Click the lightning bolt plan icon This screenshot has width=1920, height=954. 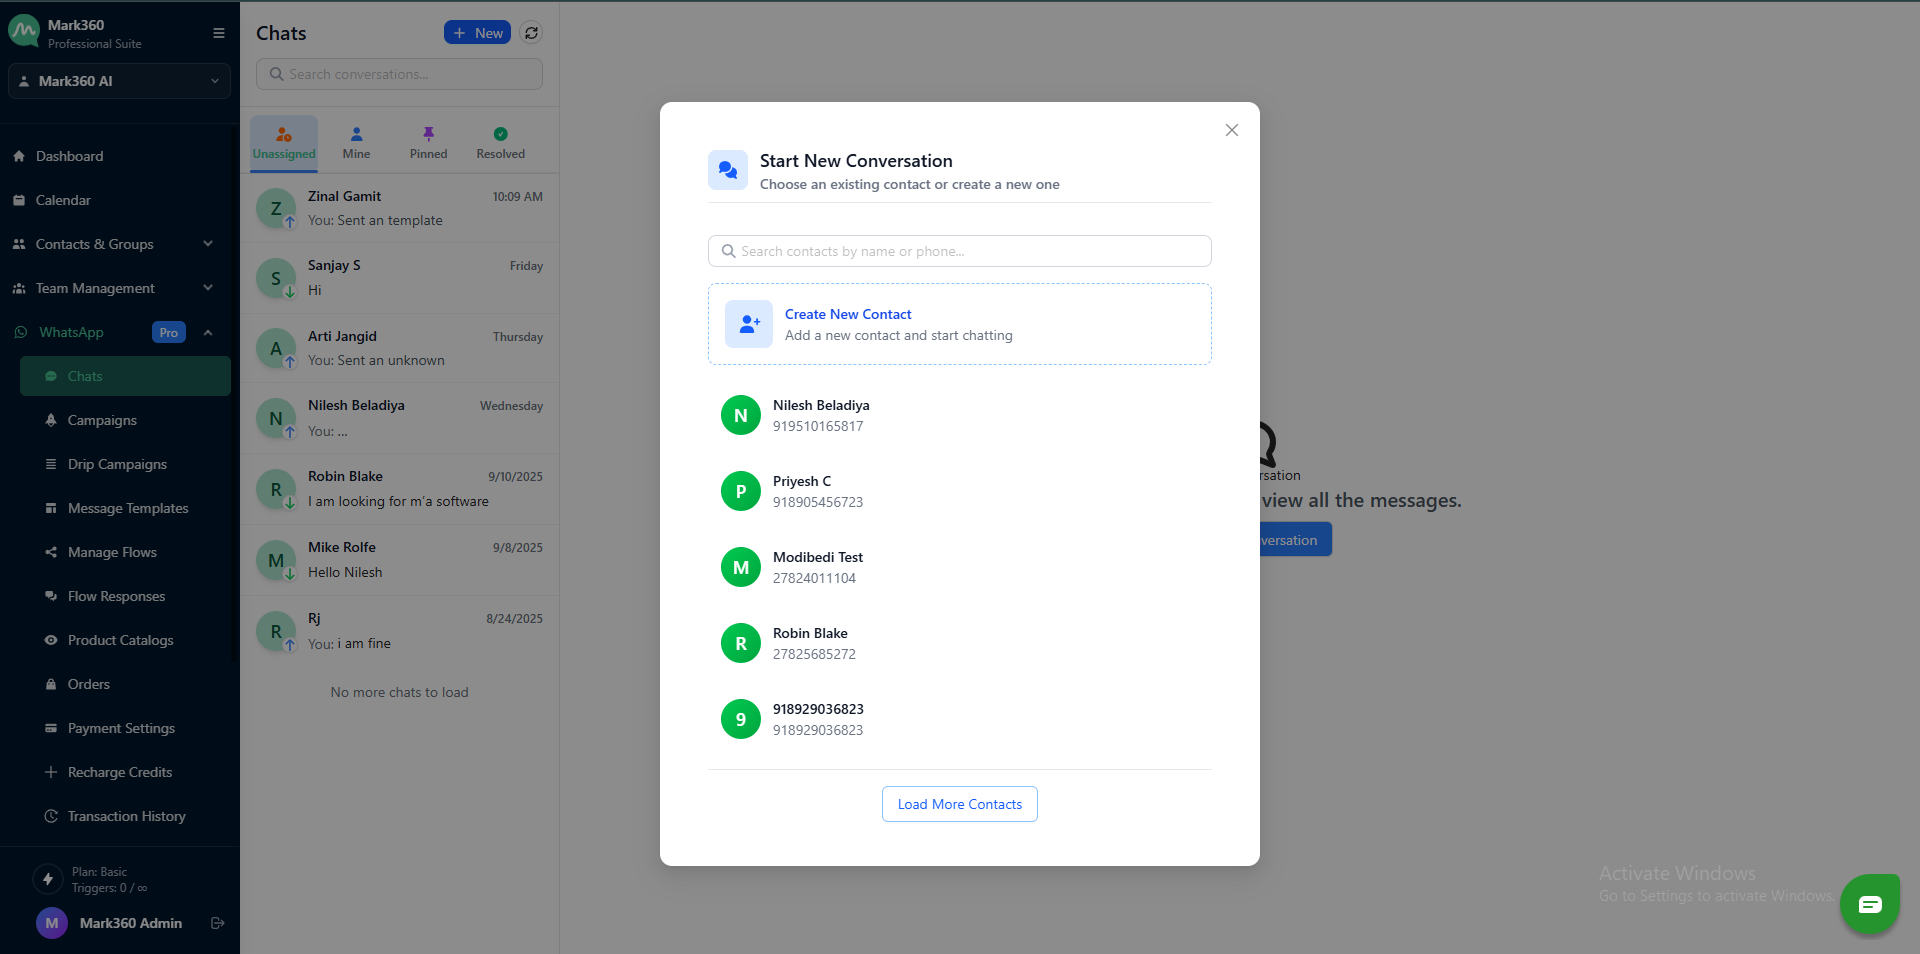click(47, 879)
